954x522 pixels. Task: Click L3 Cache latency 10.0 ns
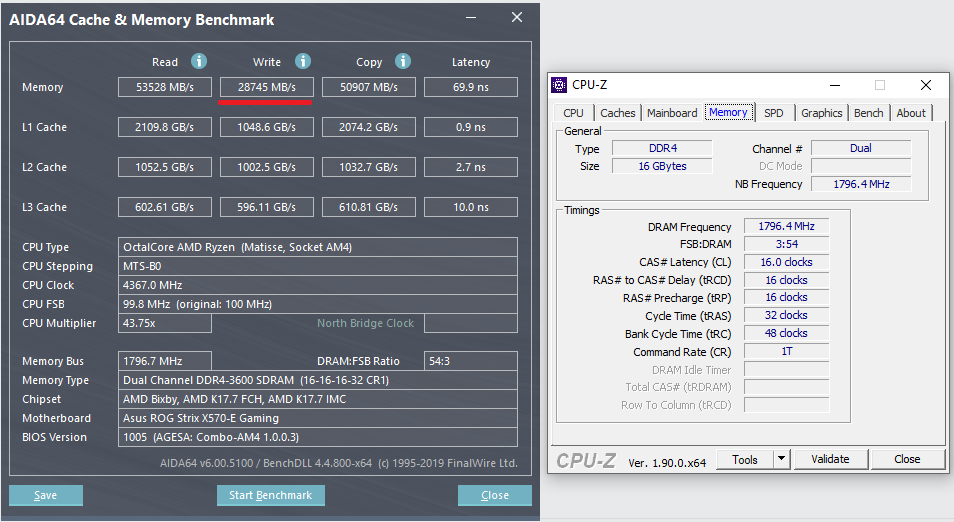pyautogui.click(x=471, y=207)
